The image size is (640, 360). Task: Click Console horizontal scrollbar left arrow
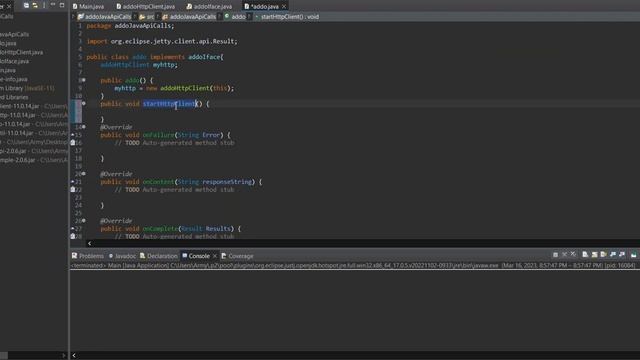pos(74,356)
